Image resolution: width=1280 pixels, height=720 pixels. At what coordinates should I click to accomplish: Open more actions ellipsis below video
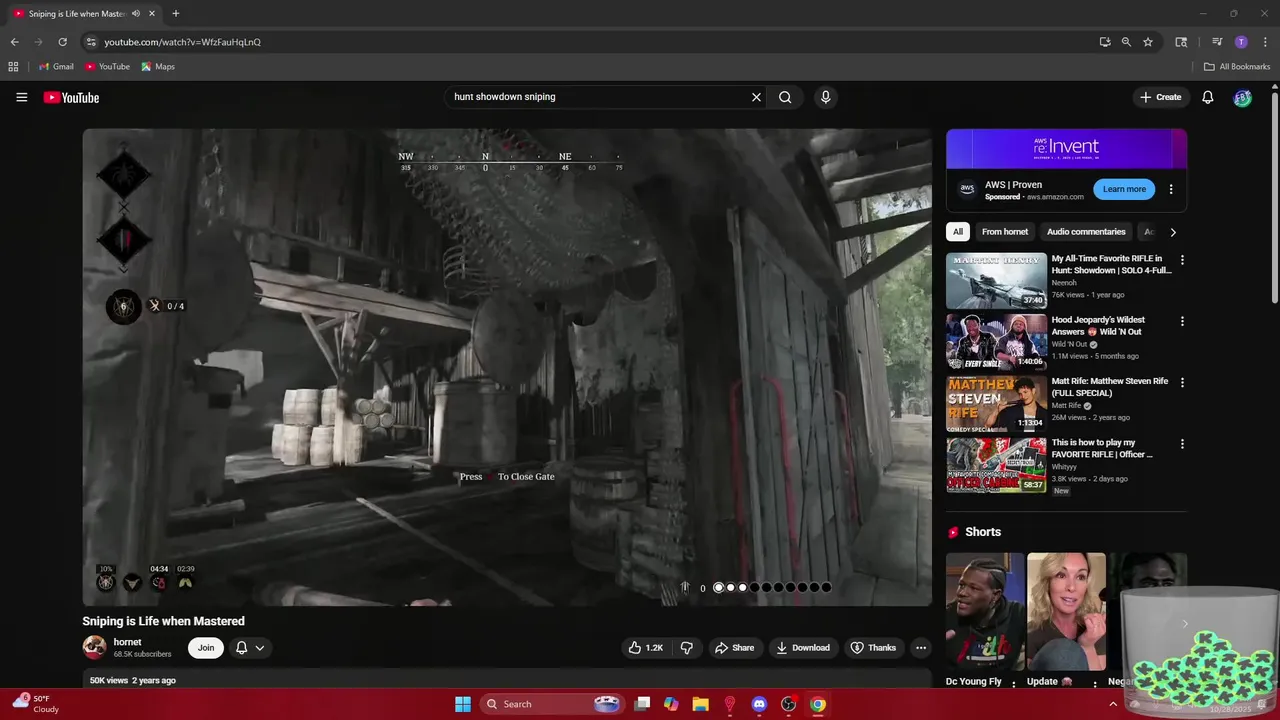(921, 648)
